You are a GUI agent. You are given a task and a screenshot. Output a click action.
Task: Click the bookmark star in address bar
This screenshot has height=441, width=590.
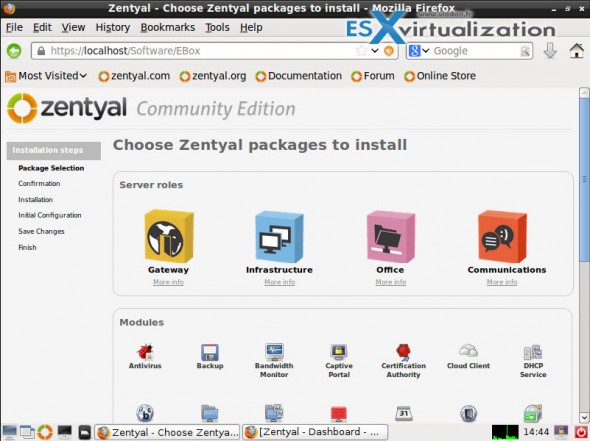tap(361, 50)
